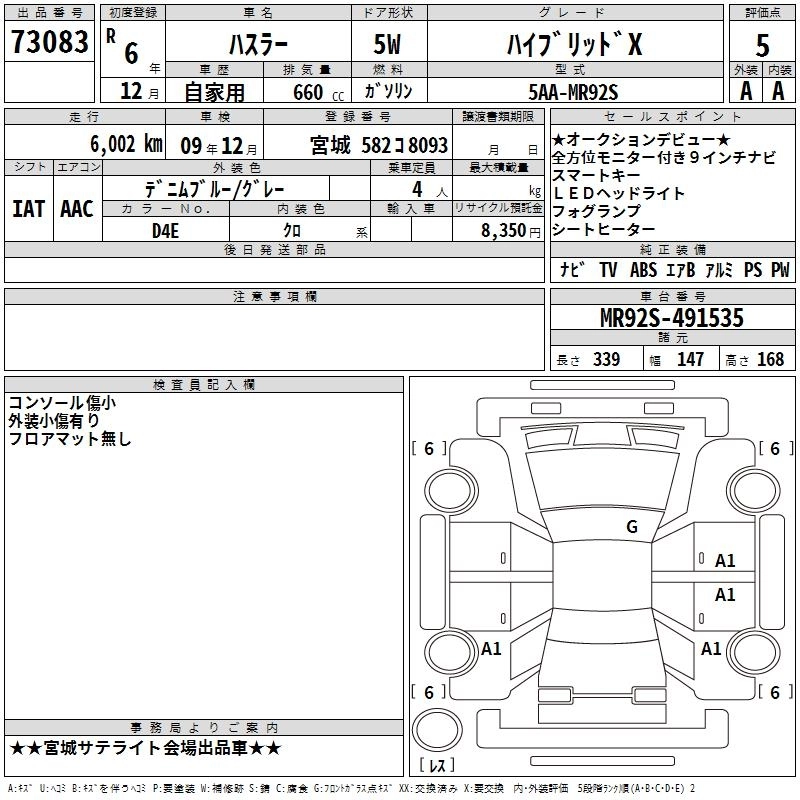Click the chassis number MR92S-491535
Screen dimensions: 800x800
(672, 317)
